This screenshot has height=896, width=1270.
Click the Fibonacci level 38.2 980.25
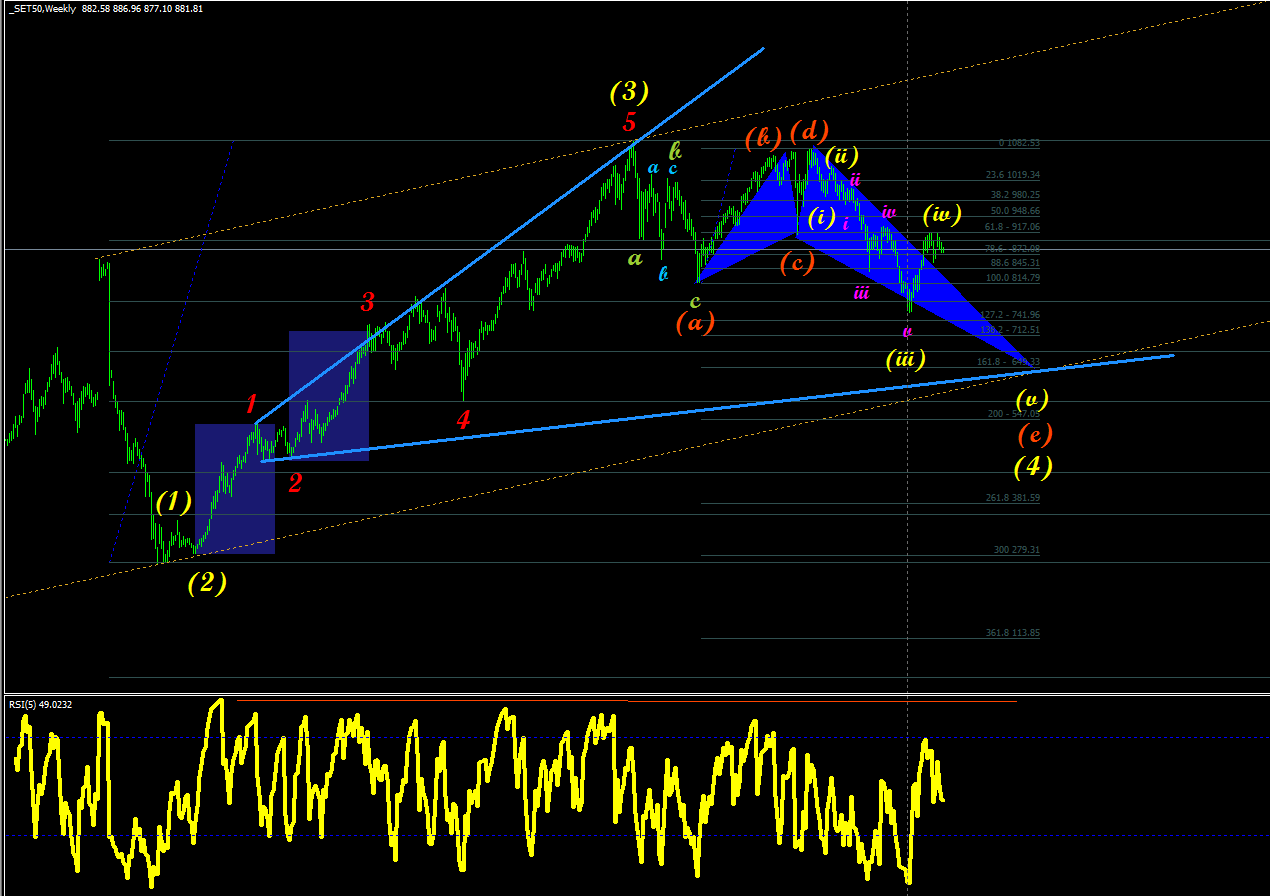[1015, 195]
